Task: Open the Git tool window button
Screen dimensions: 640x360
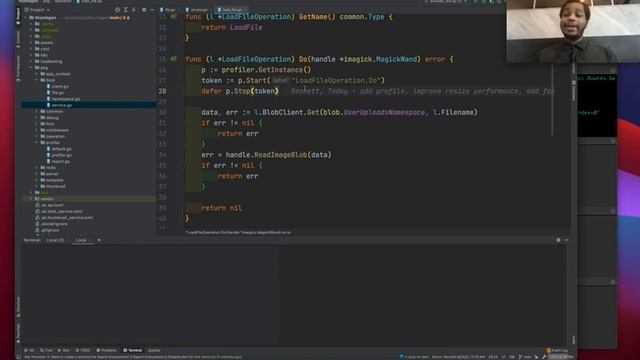Action: pyautogui.click(x=29, y=350)
